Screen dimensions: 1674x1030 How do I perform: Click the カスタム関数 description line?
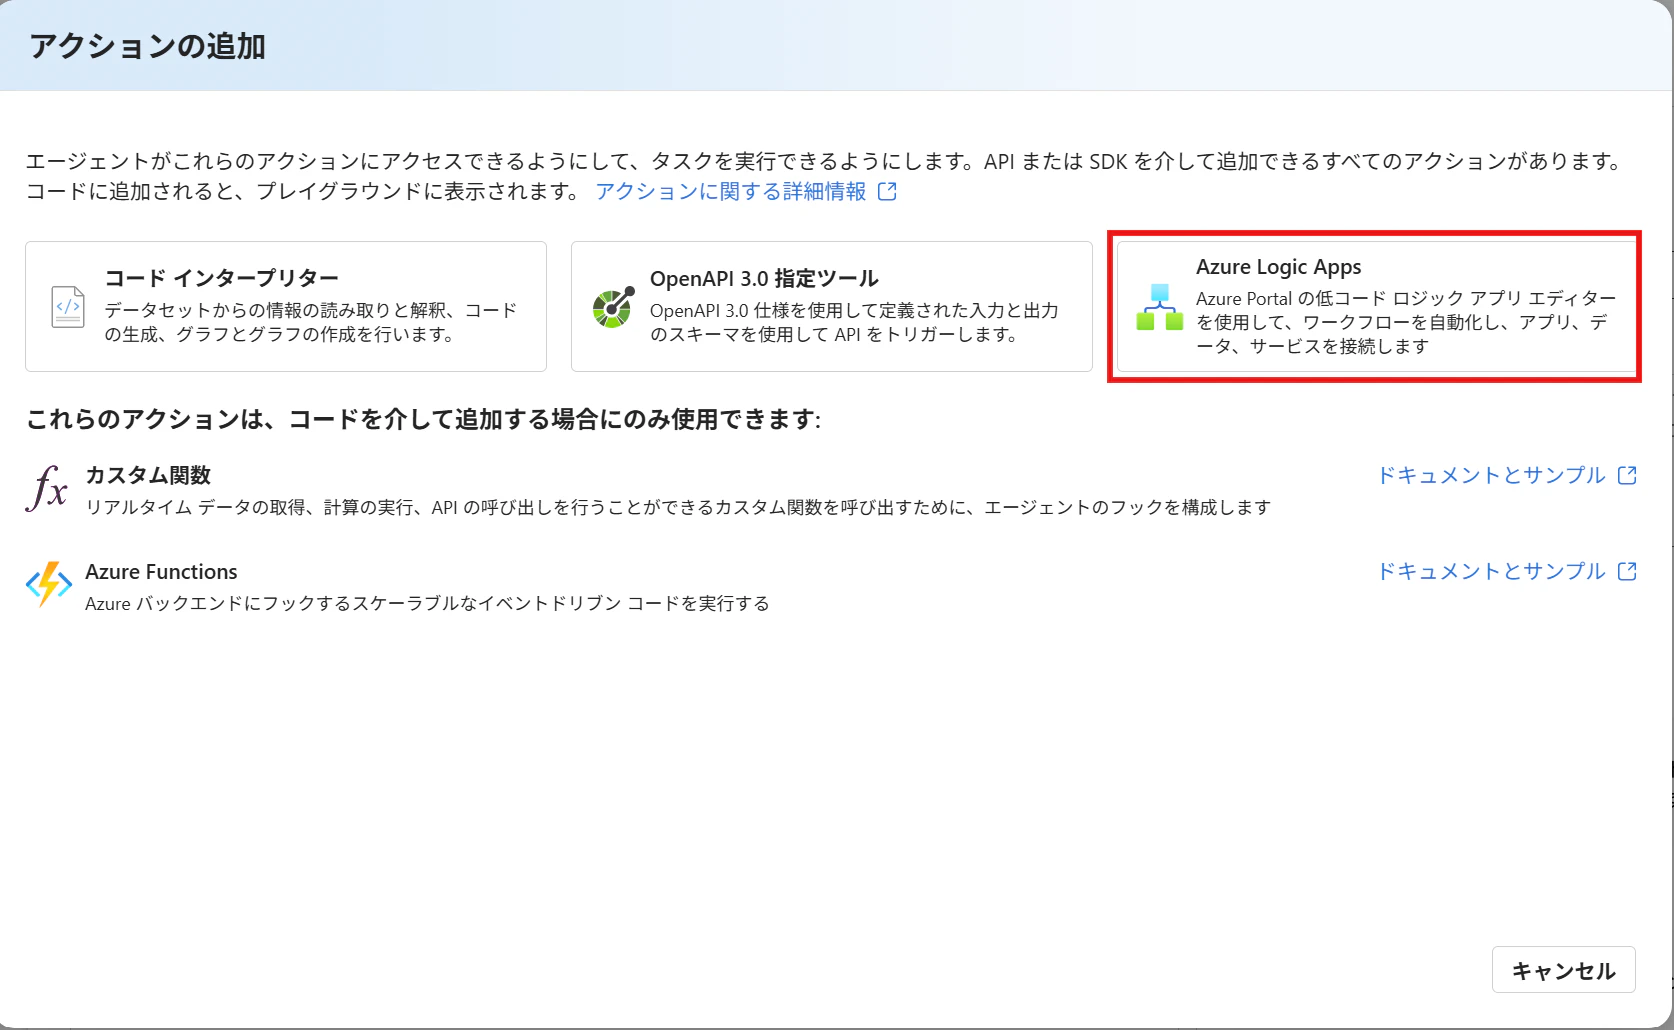(678, 507)
